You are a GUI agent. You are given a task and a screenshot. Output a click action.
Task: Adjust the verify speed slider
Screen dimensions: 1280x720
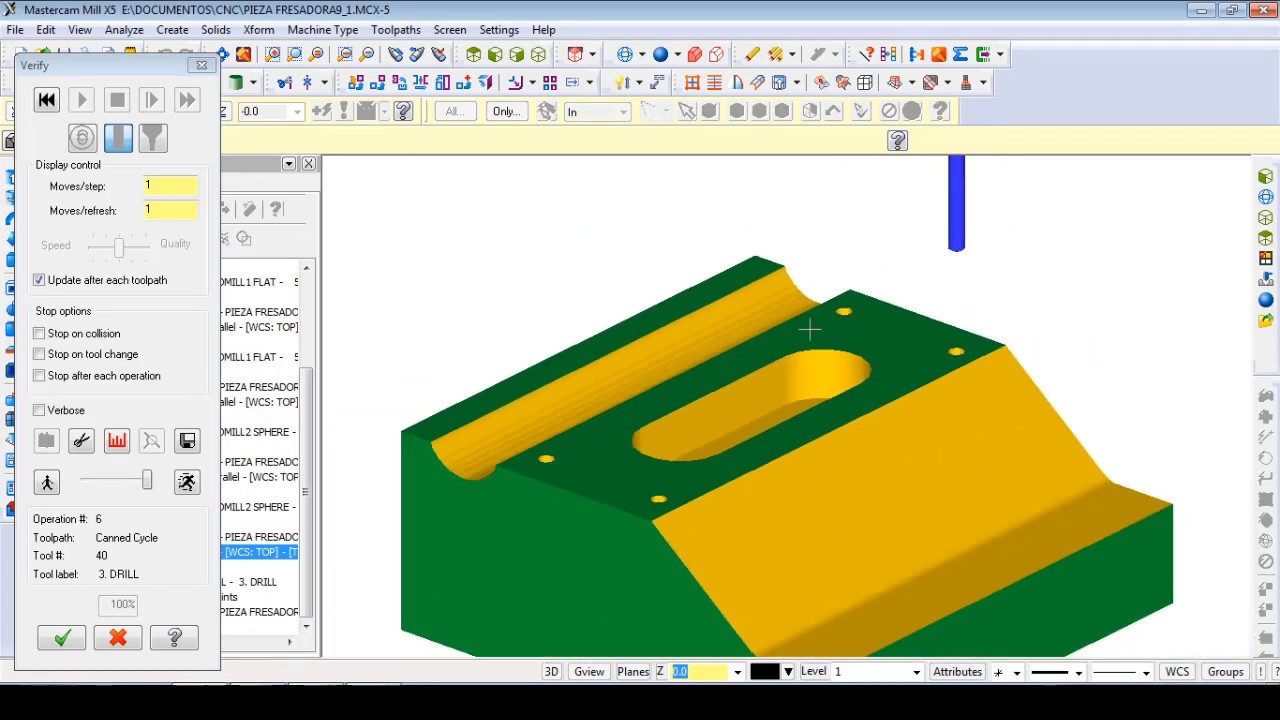pyautogui.click(x=147, y=481)
